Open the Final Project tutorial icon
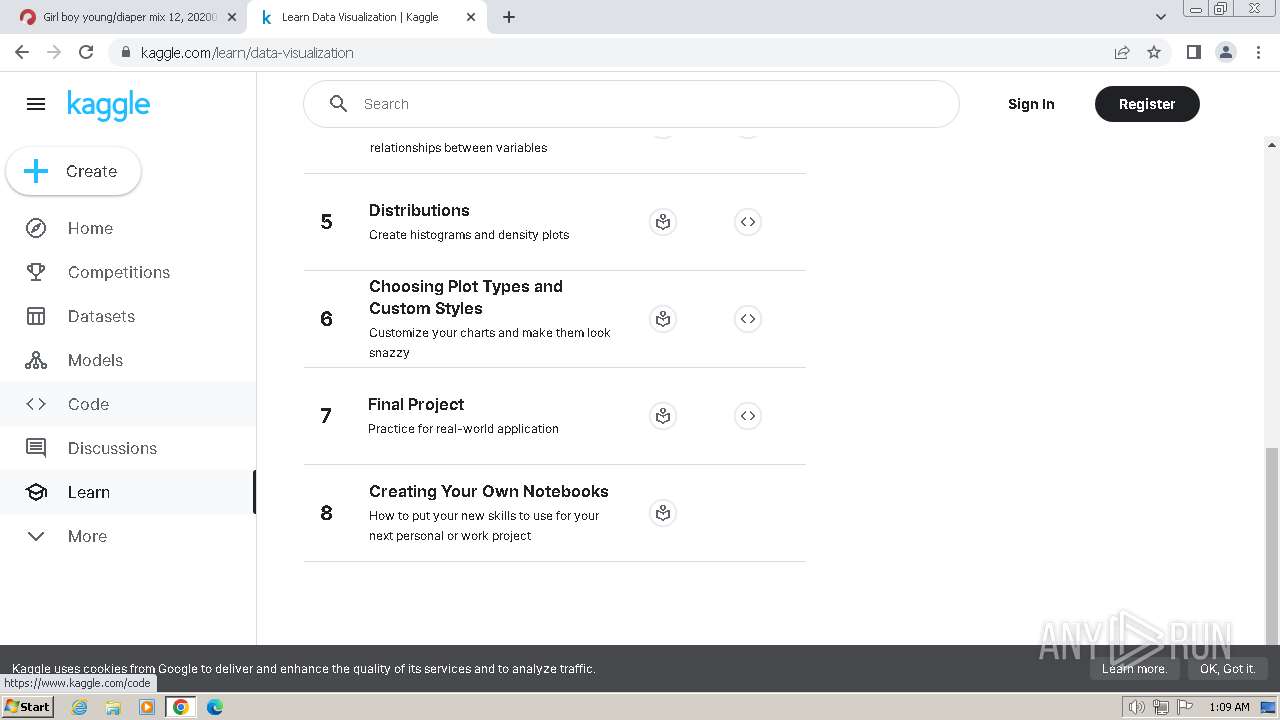The height and width of the screenshot is (720, 1280). coord(663,416)
